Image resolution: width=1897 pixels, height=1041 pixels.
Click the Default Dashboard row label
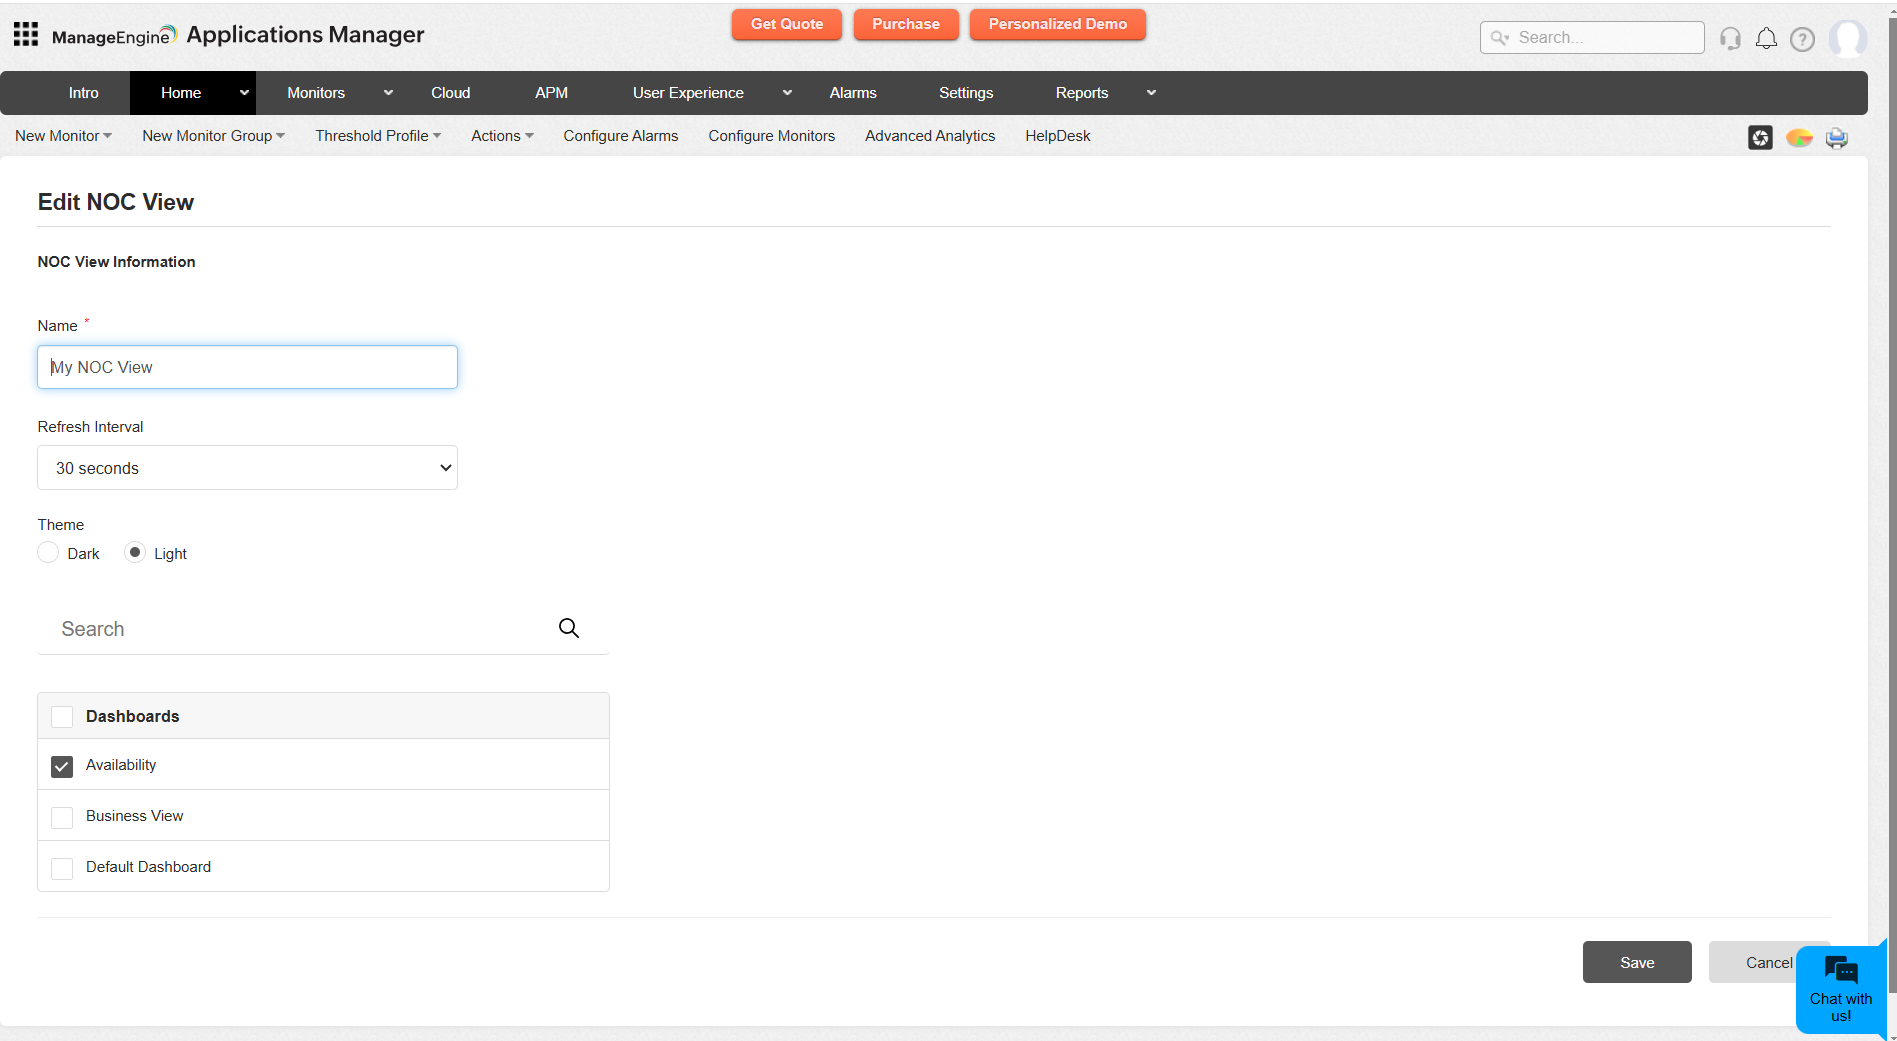[148, 867]
